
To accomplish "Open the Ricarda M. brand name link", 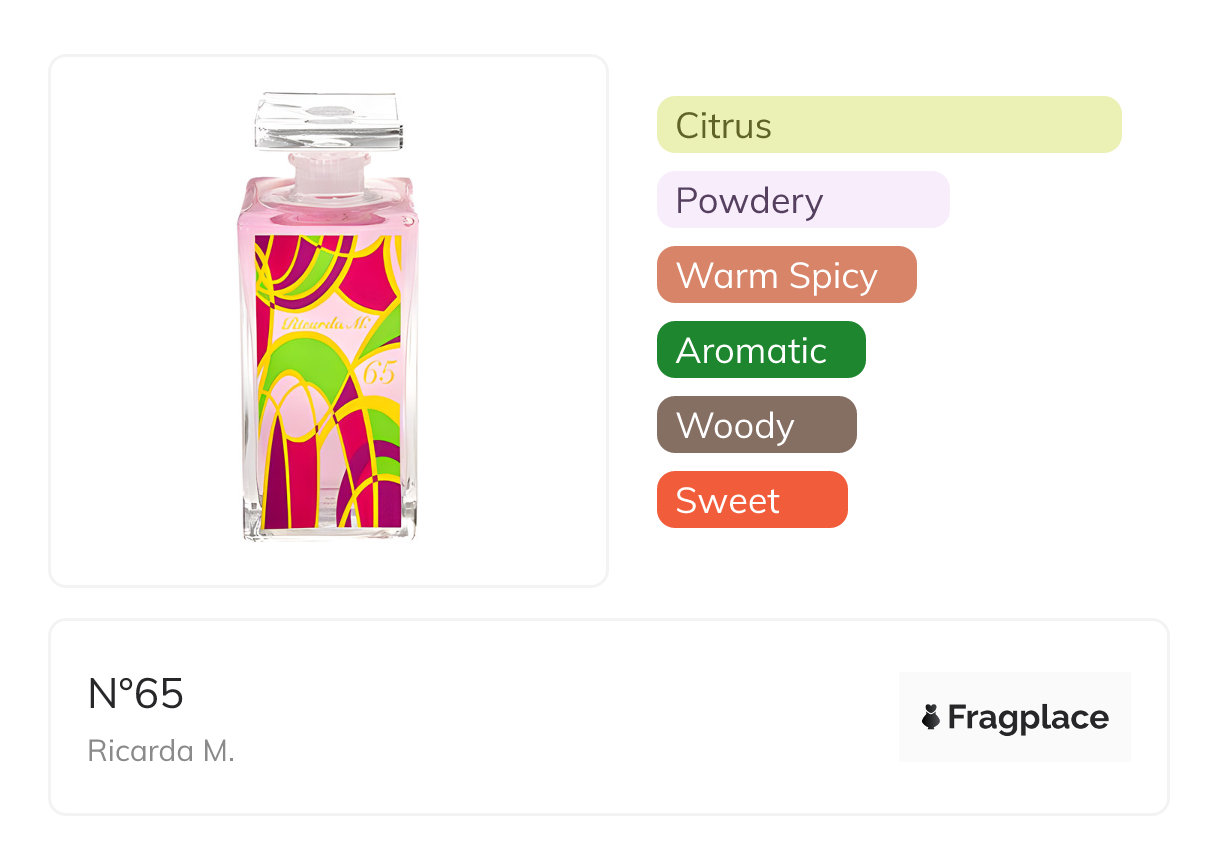I will pyautogui.click(x=161, y=751).
